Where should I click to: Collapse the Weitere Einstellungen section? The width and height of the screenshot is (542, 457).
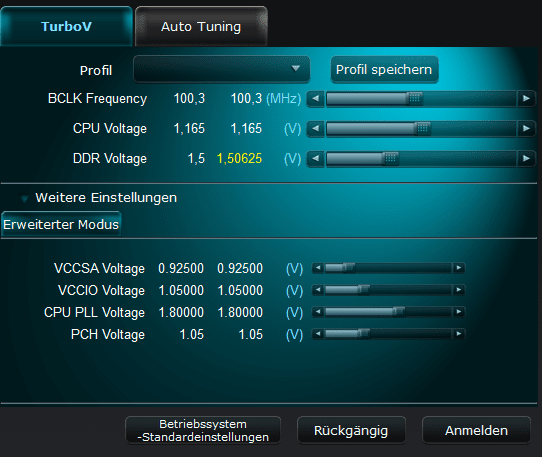(x=24, y=198)
